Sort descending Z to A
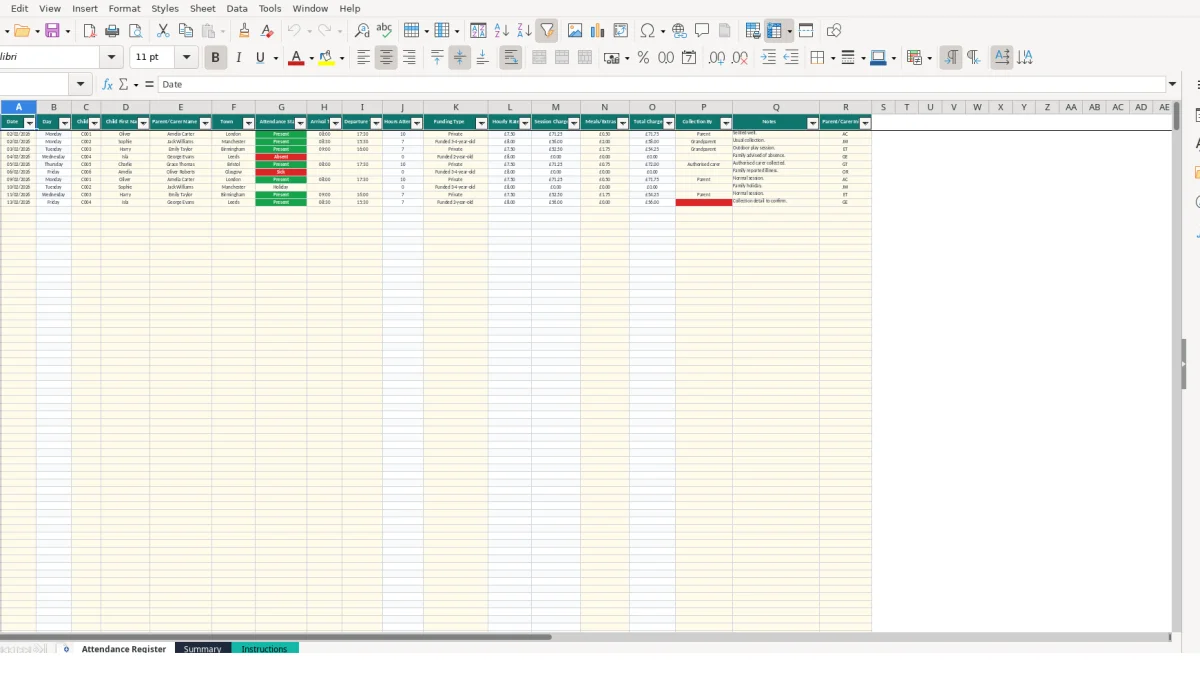 pyautogui.click(x=524, y=31)
